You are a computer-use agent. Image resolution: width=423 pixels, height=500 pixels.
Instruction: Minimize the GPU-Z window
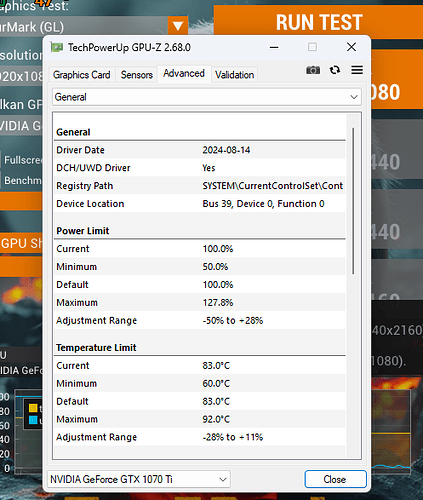coord(274,47)
